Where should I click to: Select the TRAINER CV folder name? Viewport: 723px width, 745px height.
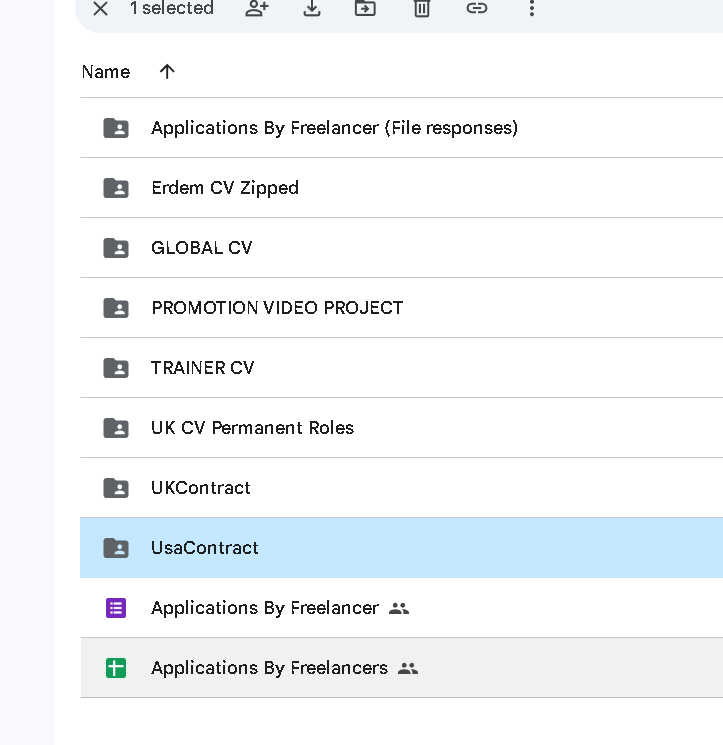[203, 368]
